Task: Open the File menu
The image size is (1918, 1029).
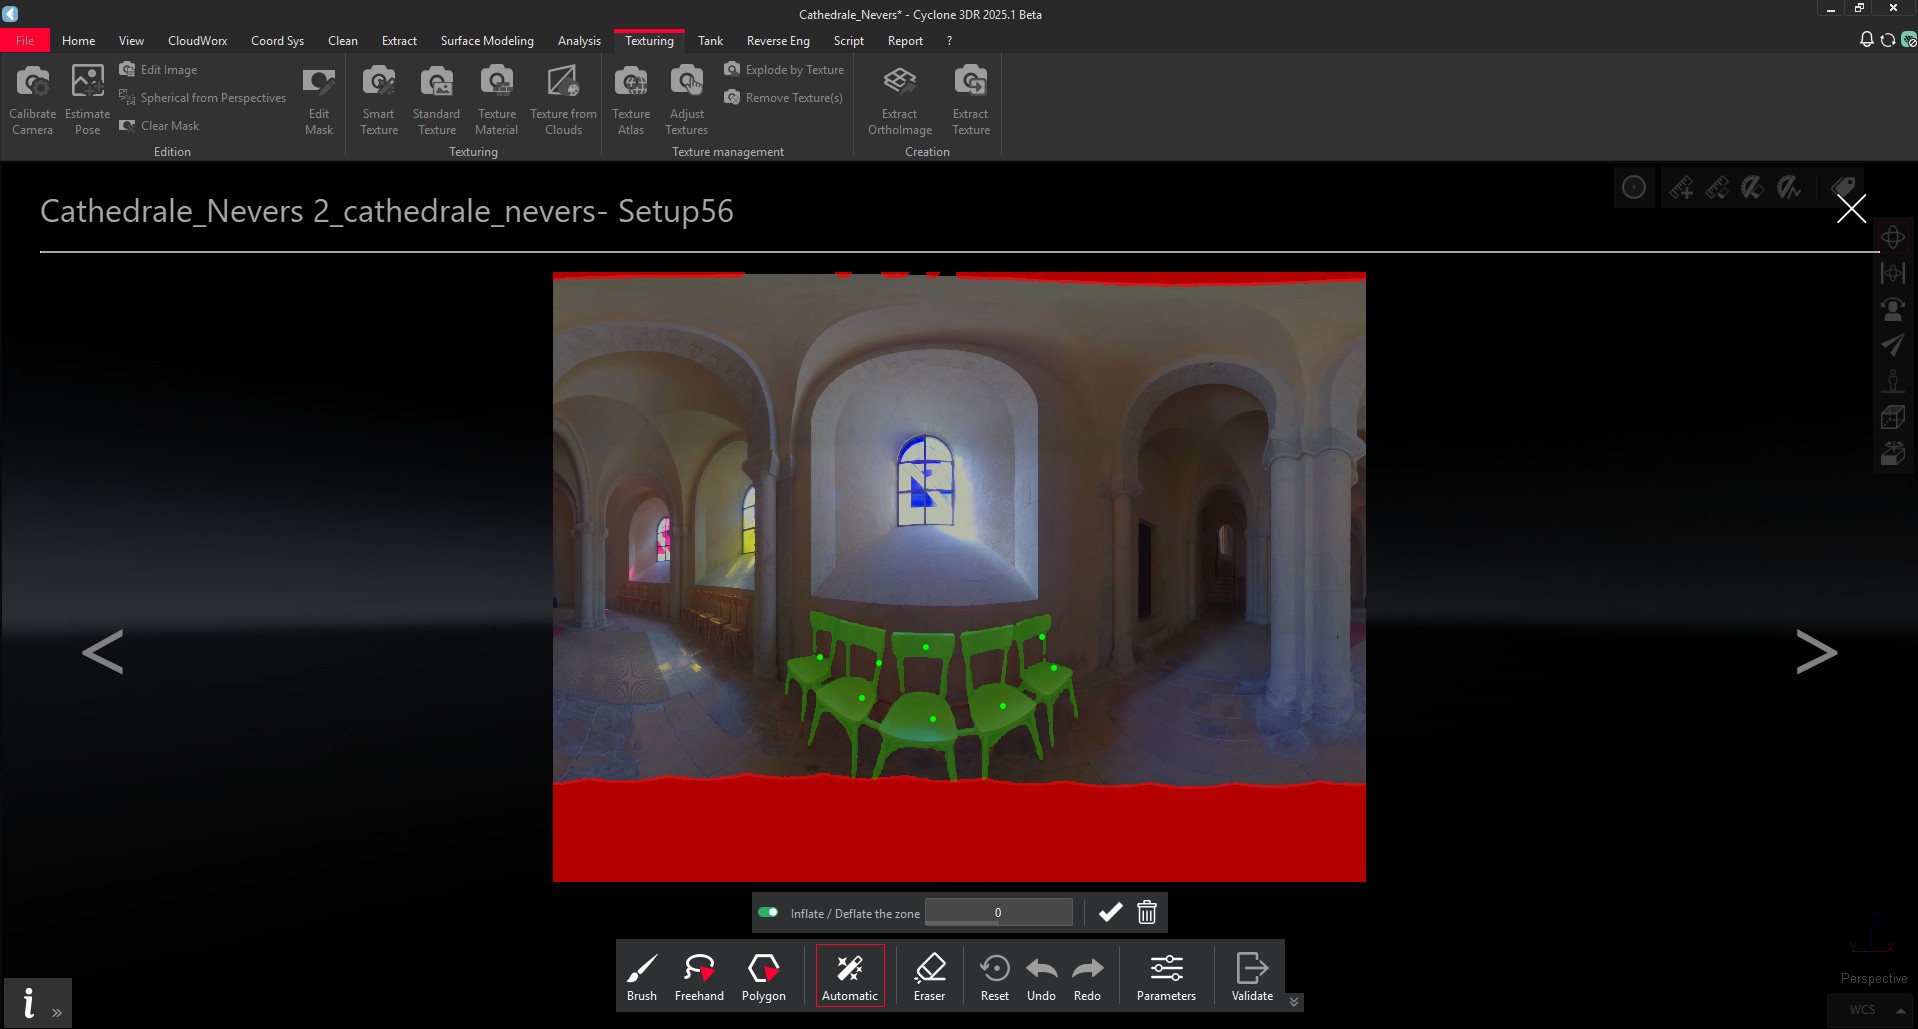Action: 25,41
